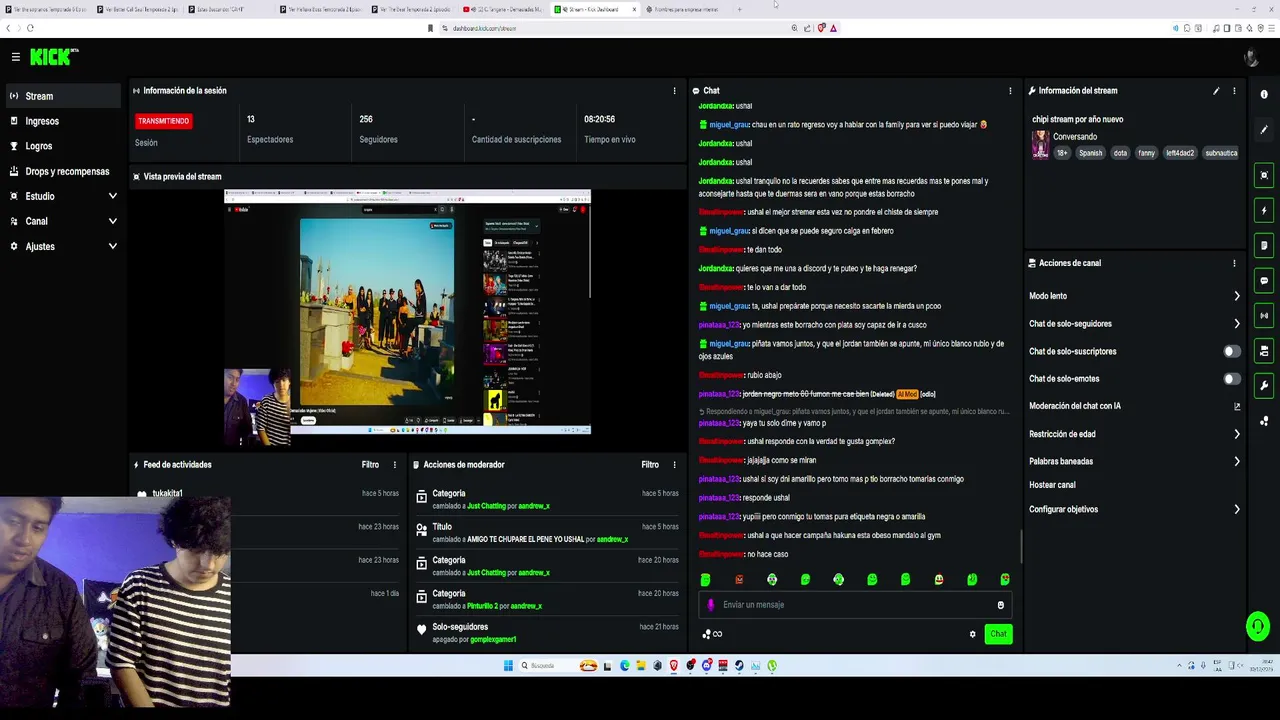The height and width of the screenshot is (720, 1280).
Task: Toggle the document panel icon in right rail
Action: click(x=1264, y=245)
